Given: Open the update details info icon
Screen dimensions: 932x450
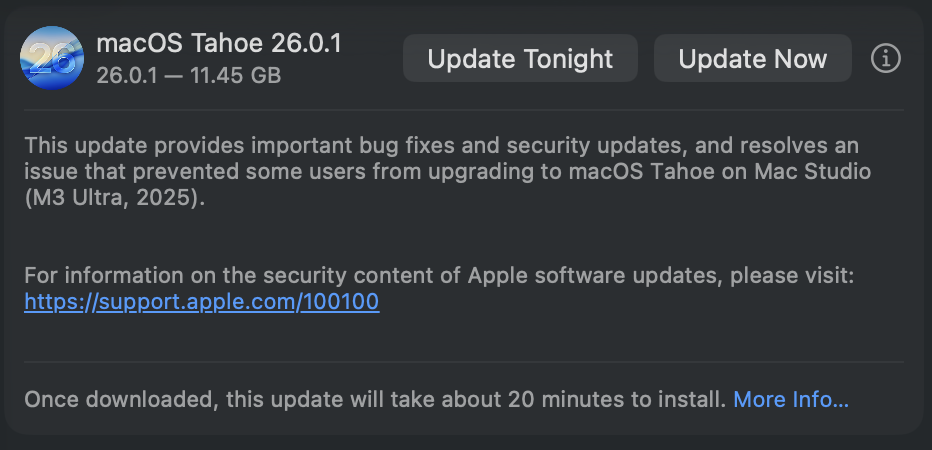Looking at the screenshot, I should click(885, 59).
